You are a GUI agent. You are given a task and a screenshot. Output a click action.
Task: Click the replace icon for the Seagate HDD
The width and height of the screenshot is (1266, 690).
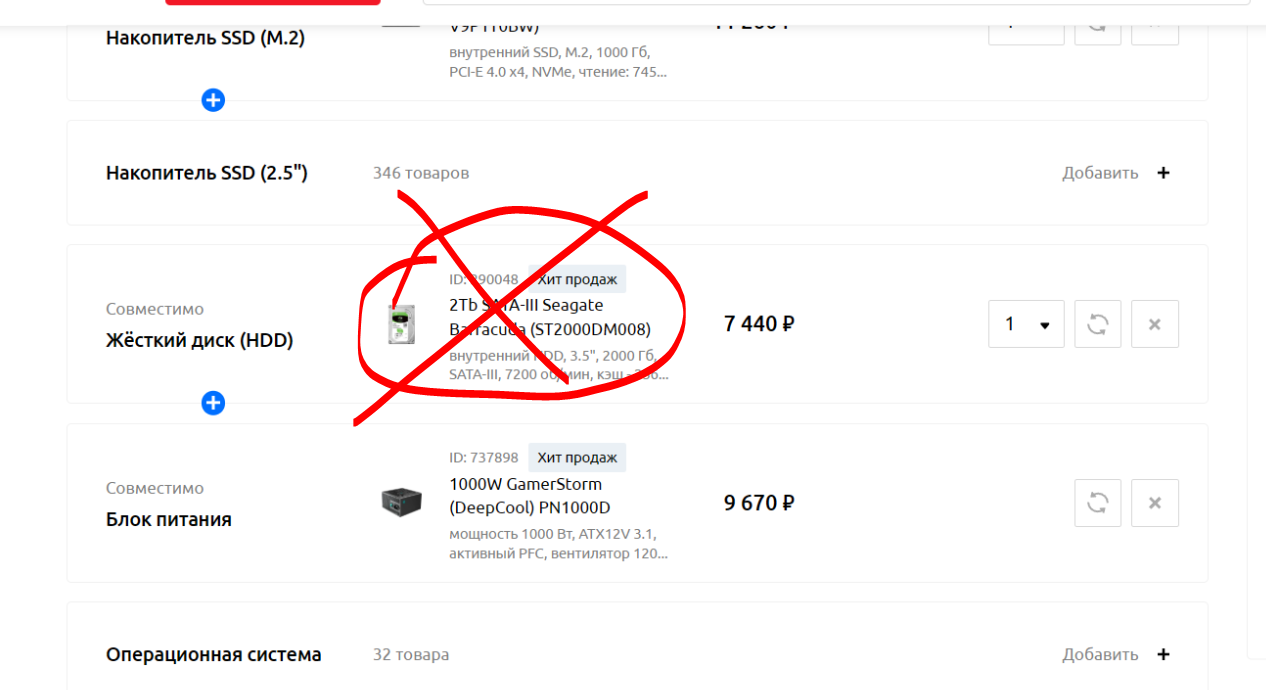click(x=1098, y=324)
